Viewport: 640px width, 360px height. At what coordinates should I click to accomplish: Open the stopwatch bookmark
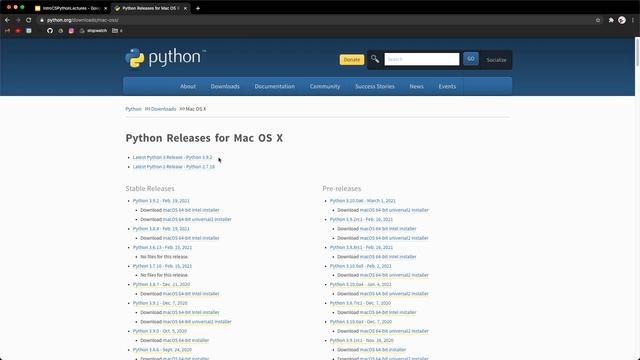pyautogui.click(x=93, y=31)
